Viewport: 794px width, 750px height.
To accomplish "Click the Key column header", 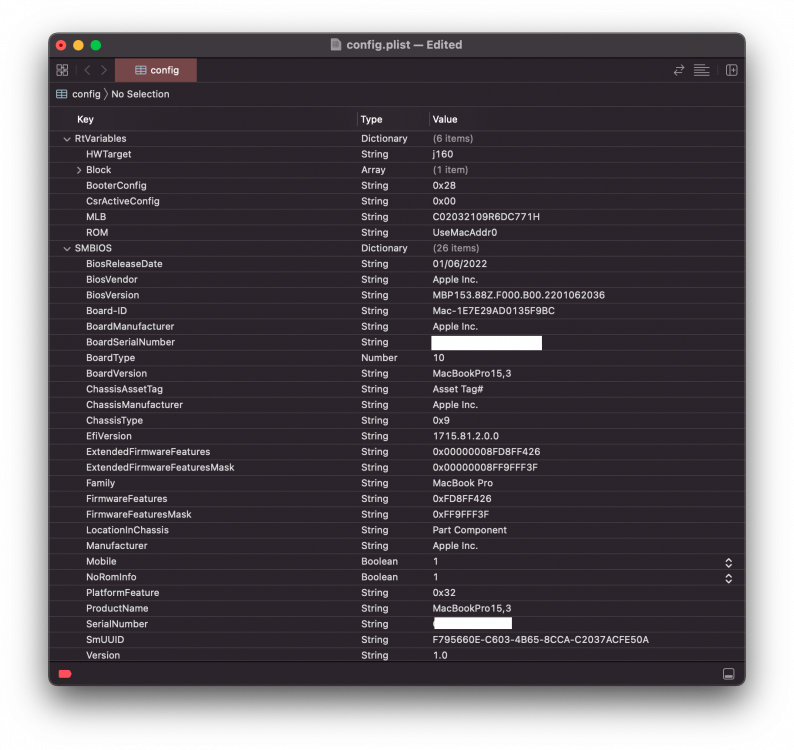I will tap(85, 120).
